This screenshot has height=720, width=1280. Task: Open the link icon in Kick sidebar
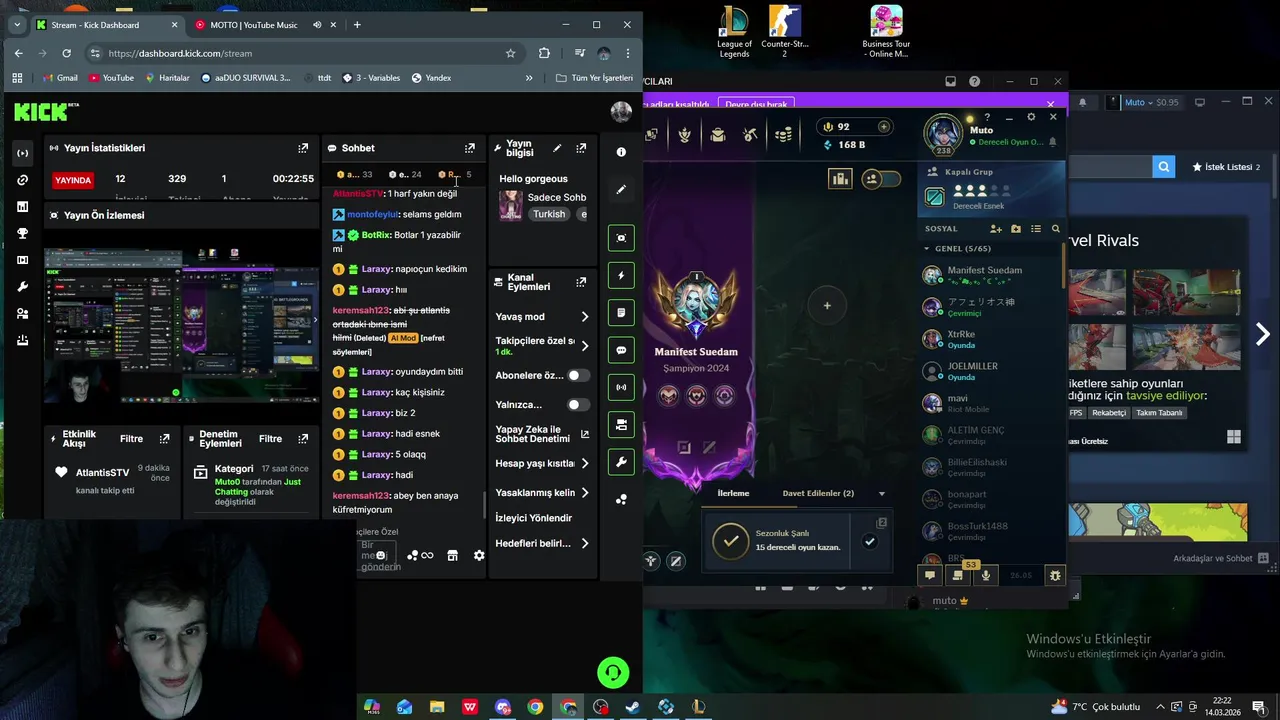pyautogui.click(x=22, y=180)
